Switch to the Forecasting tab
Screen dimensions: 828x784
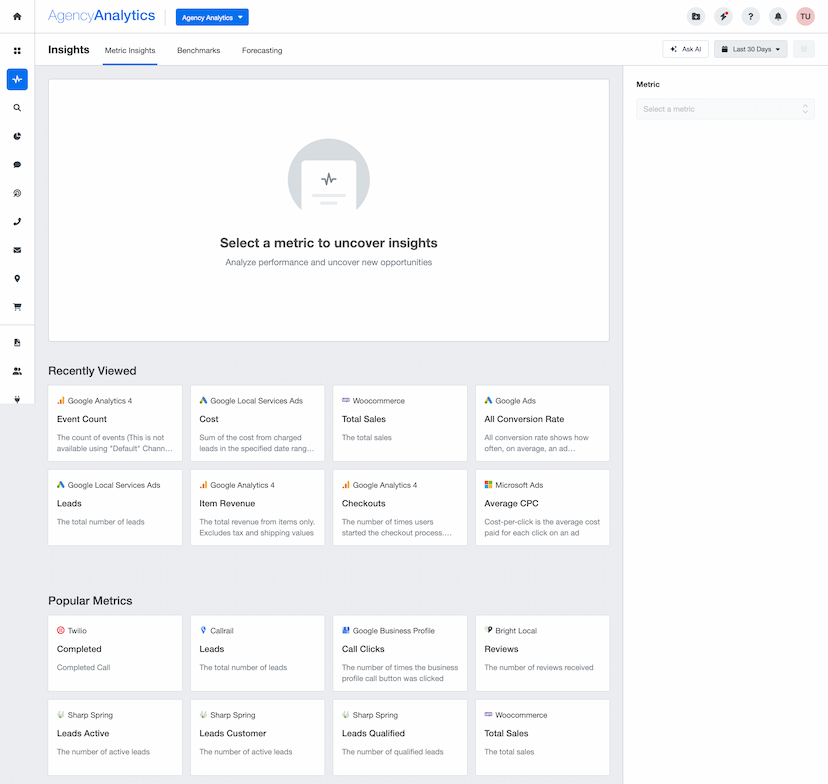click(x=262, y=51)
